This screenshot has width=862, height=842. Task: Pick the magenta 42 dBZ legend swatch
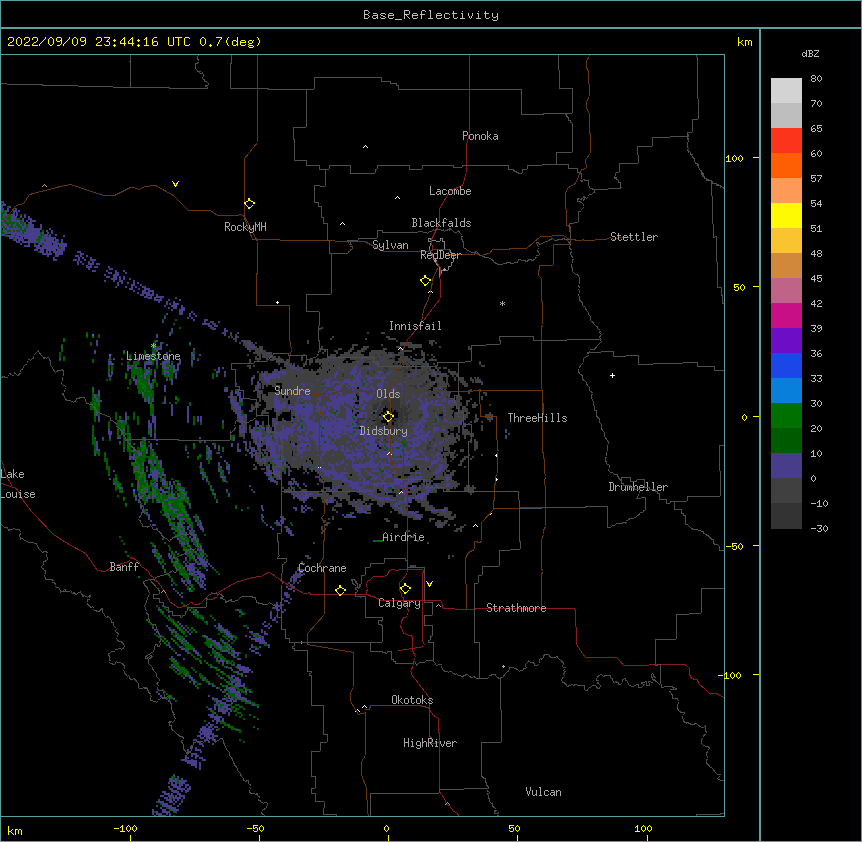(x=786, y=315)
